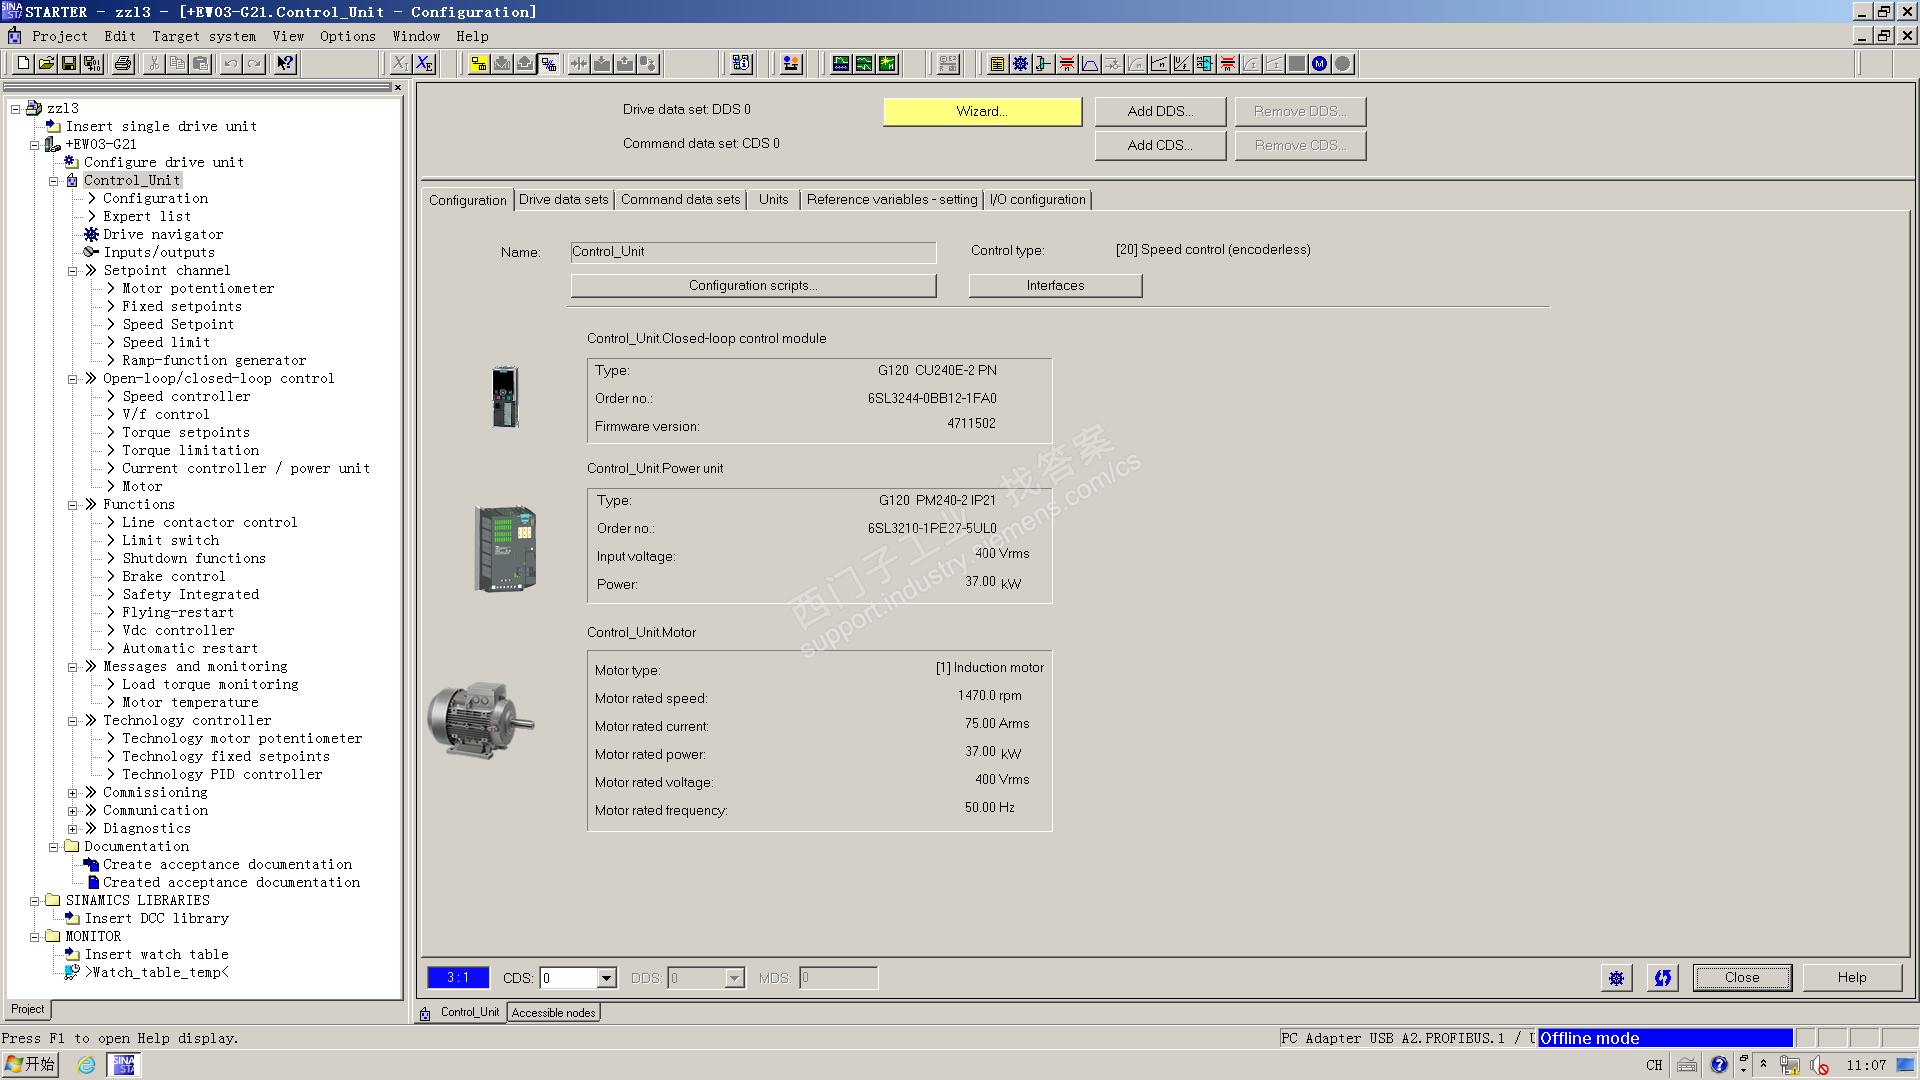
Task: Switch to the Drive data sets tab
Action: 563,200
